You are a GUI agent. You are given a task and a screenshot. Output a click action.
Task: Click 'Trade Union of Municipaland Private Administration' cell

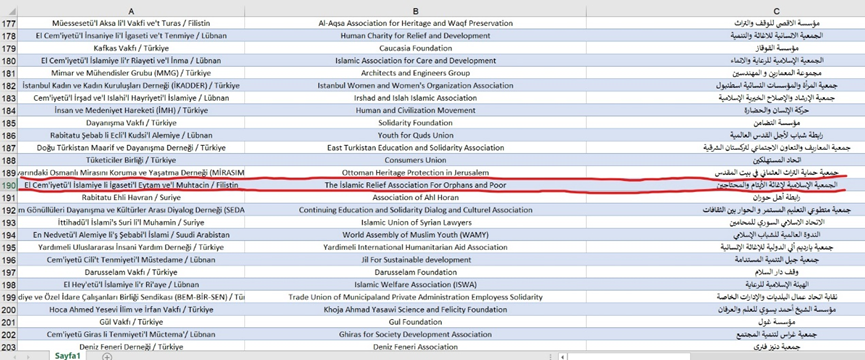coord(415,297)
